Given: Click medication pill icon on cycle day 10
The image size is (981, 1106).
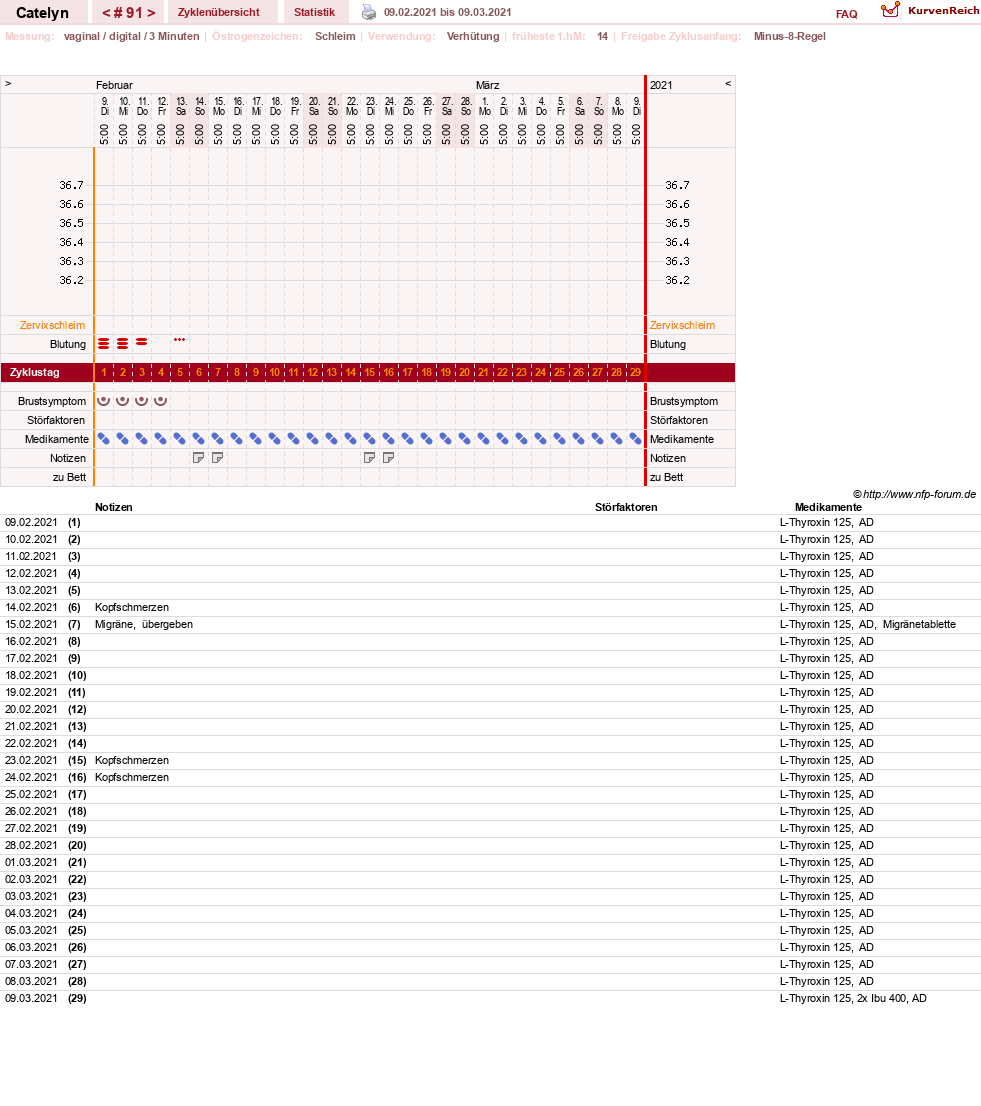Looking at the screenshot, I should coord(275,439).
